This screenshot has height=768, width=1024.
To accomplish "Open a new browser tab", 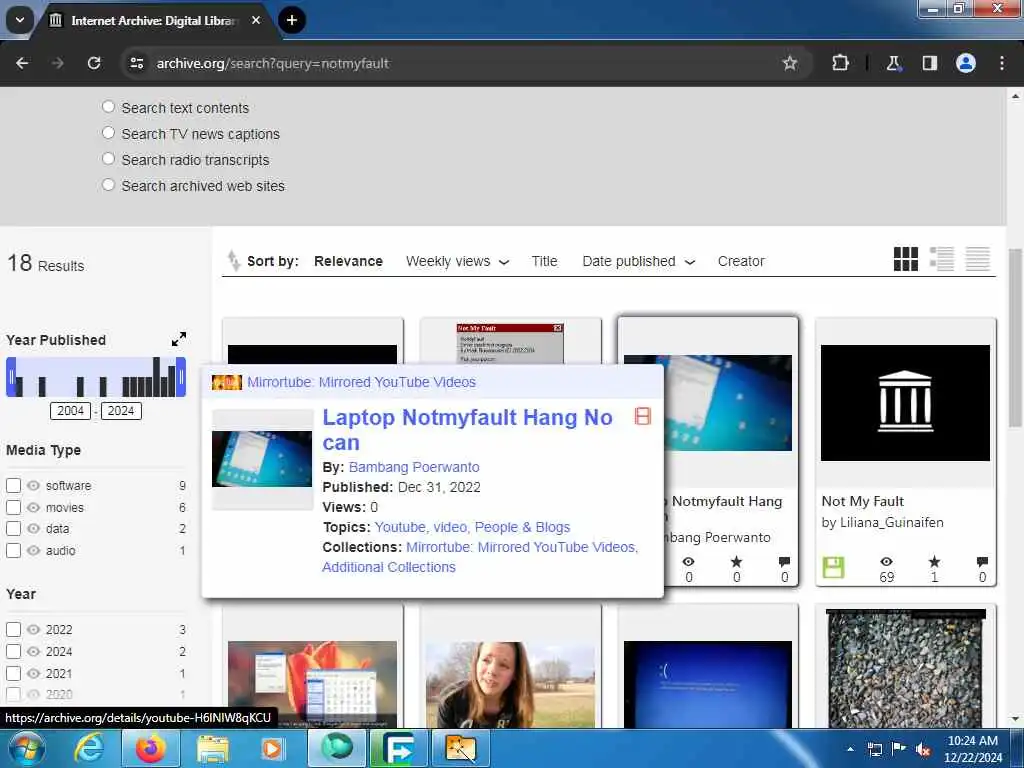I will tap(291, 20).
